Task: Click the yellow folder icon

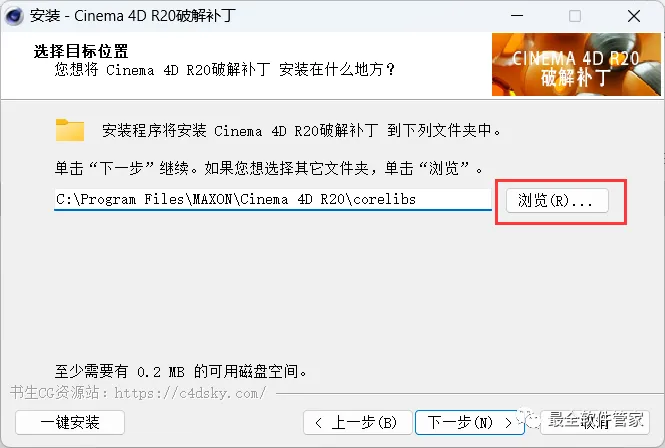Action: pyautogui.click(x=70, y=130)
